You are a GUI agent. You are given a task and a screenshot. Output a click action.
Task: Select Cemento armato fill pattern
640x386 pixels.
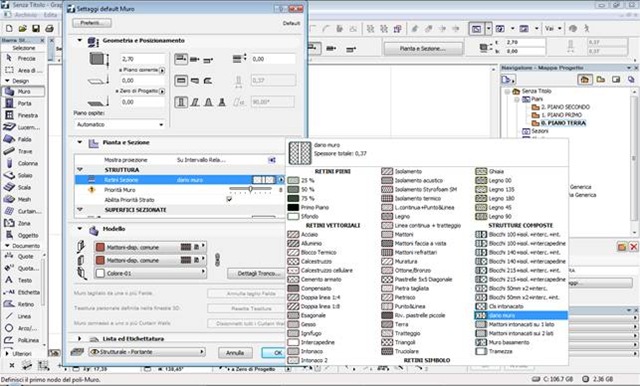(314, 280)
